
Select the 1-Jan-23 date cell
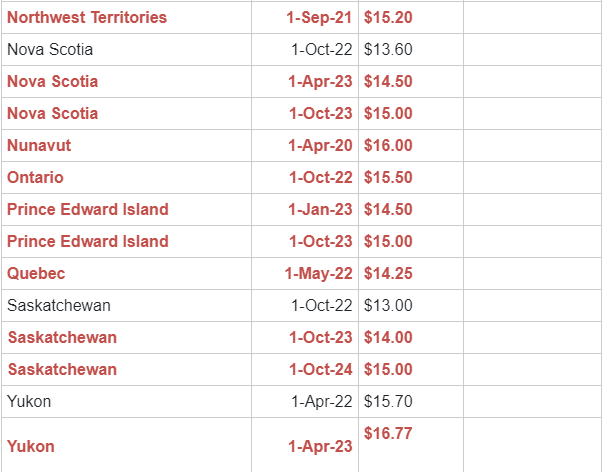coord(320,210)
